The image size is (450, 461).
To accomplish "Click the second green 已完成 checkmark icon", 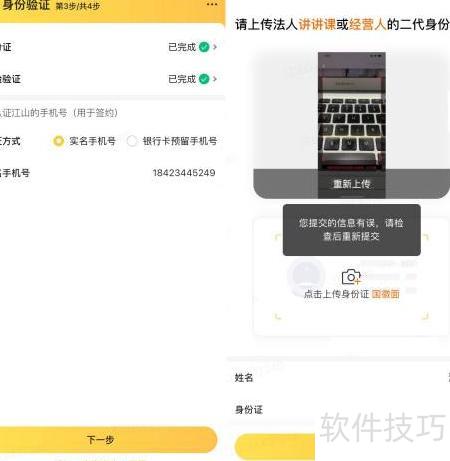I will tap(204, 79).
